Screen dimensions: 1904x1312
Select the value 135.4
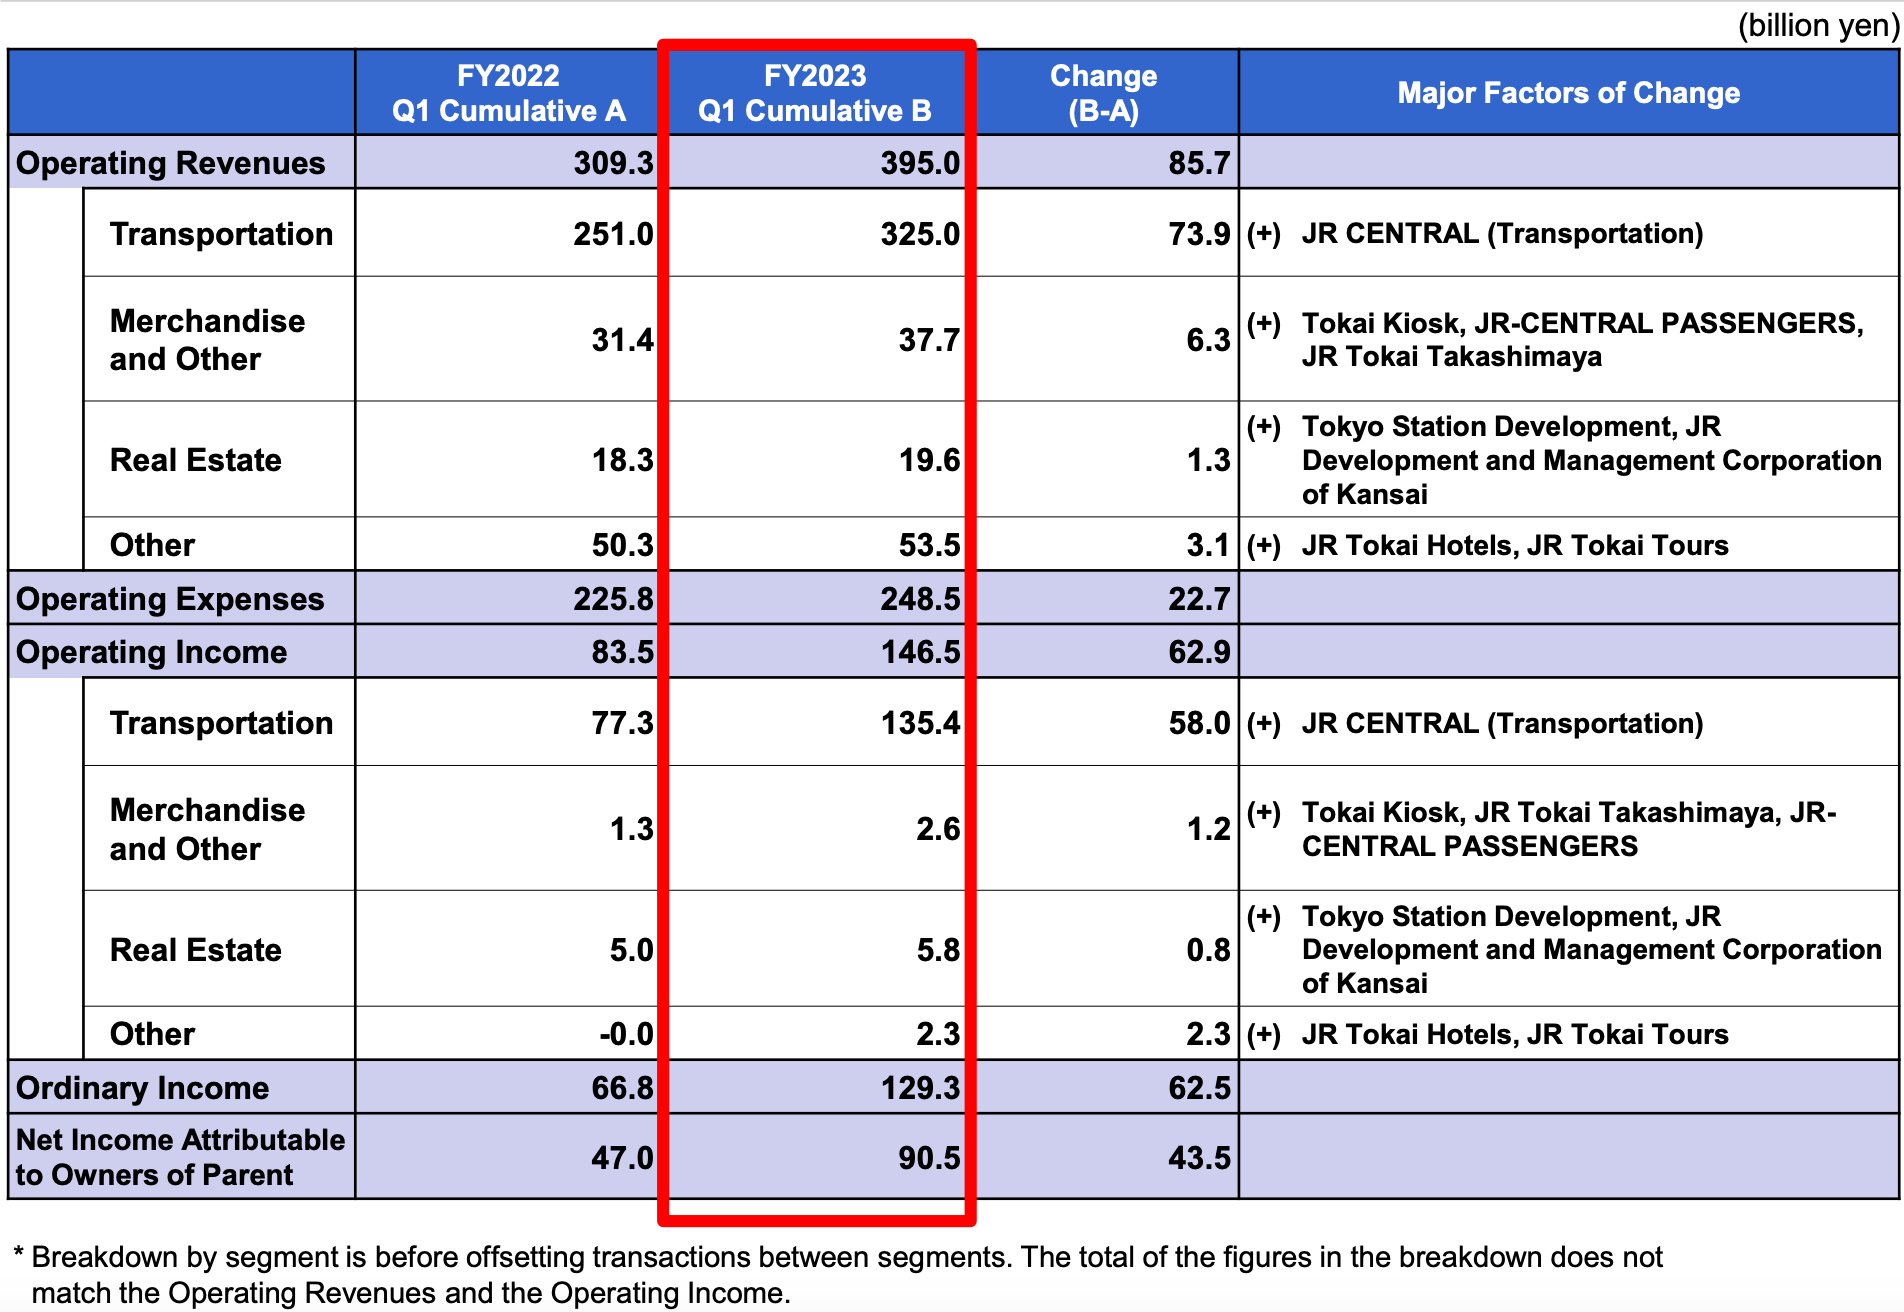pos(920,723)
